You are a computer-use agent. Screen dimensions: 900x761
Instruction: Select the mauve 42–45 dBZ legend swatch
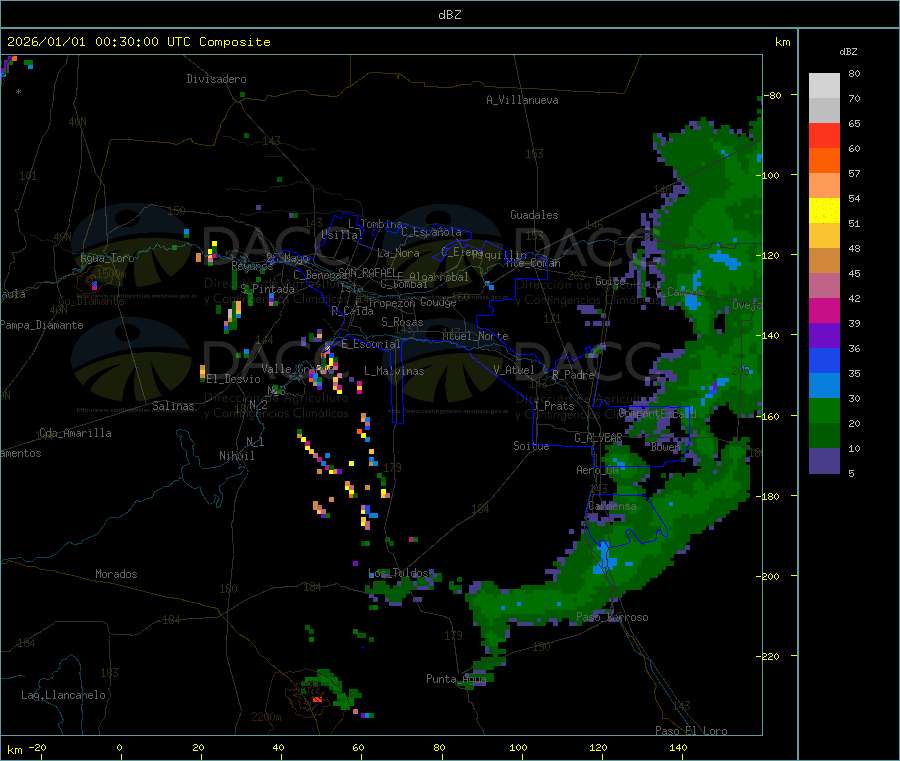[x=824, y=286]
